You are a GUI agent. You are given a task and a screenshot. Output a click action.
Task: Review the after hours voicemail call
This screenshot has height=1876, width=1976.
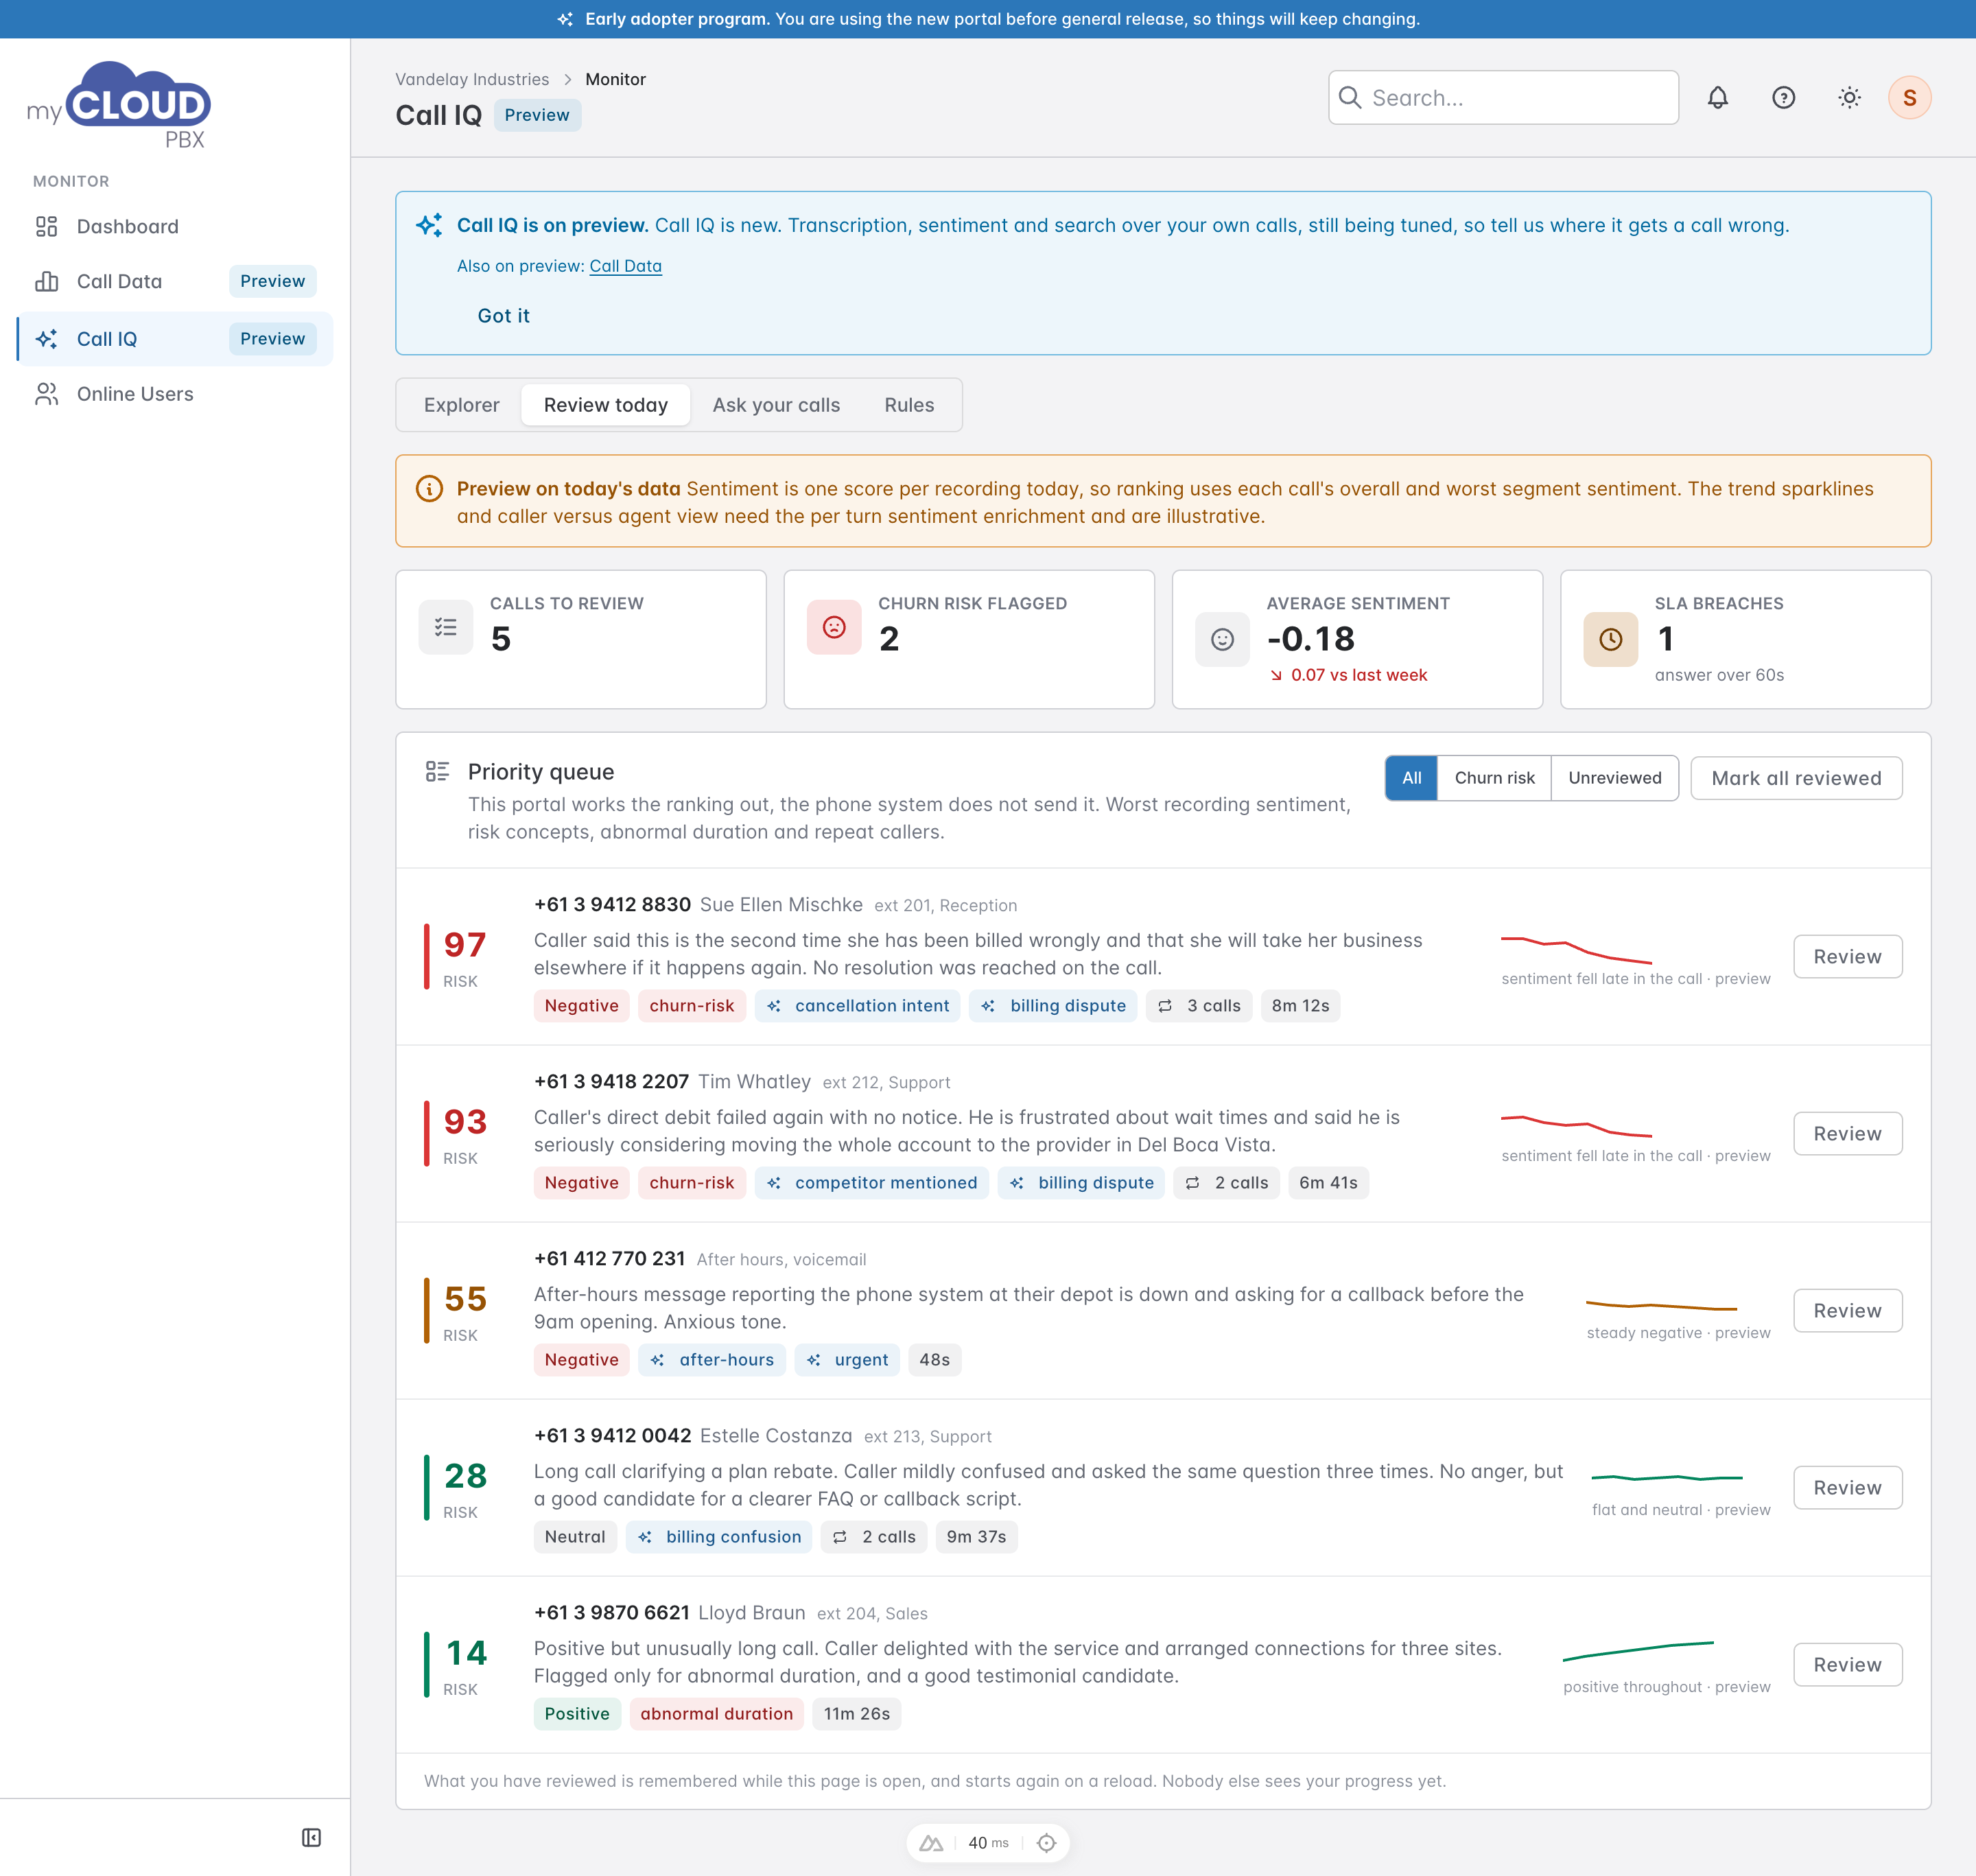(1847, 1311)
